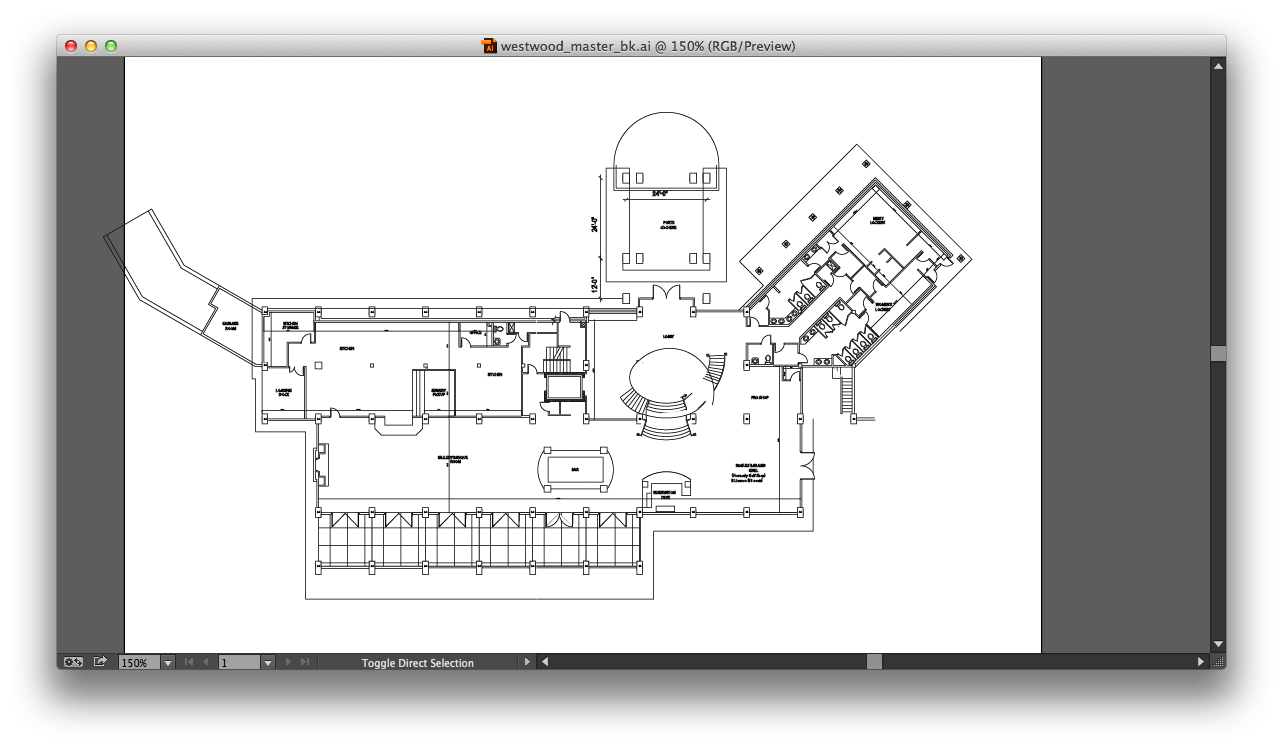Click the horizontal scrollbar thumb
The height and width of the screenshot is (748, 1283).
click(x=874, y=662)
